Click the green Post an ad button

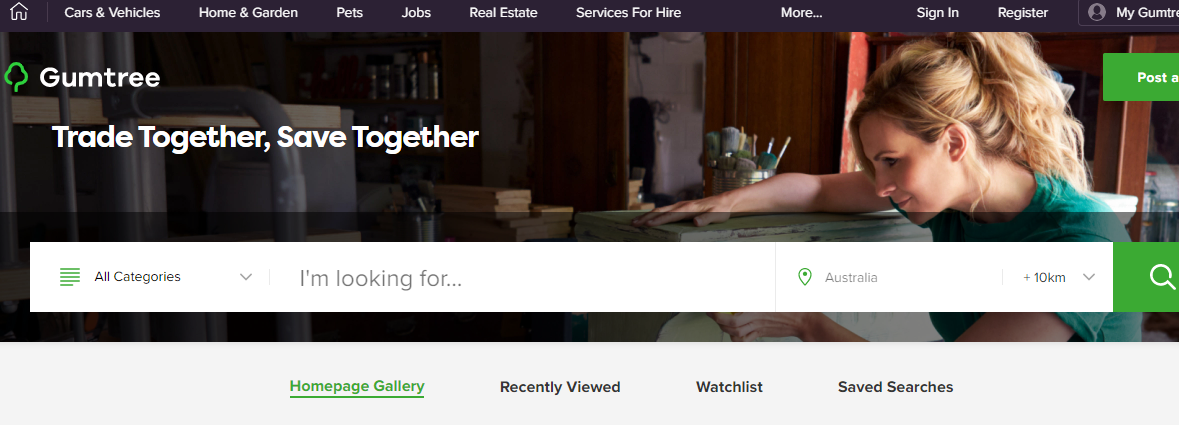(x=1141, y=77)
